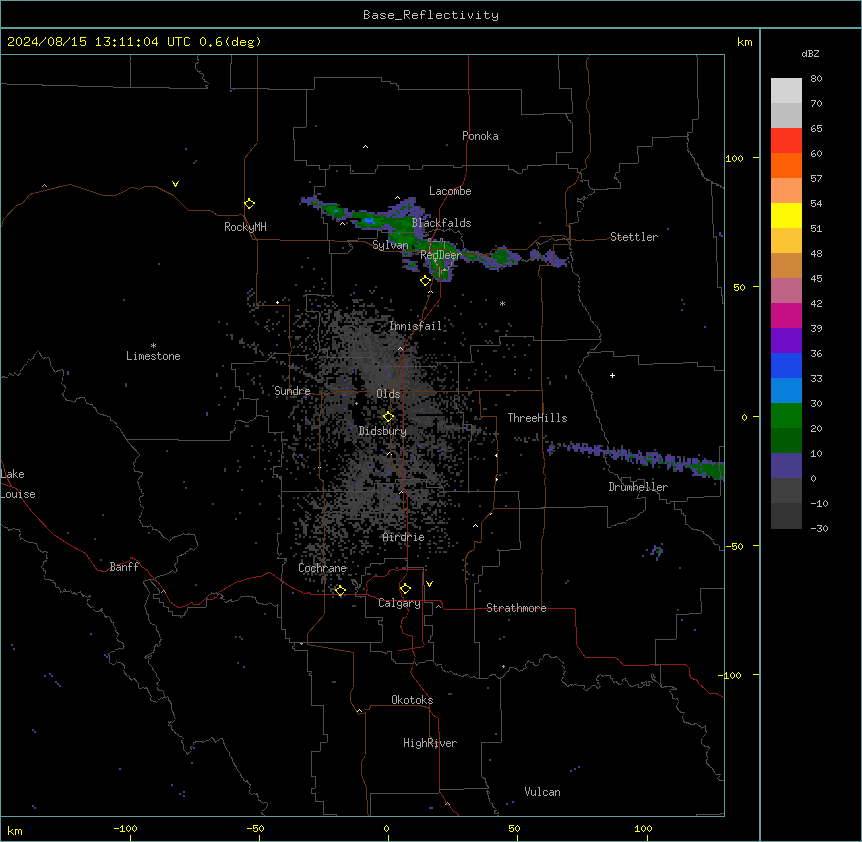Viewport: 862px width, 842px height.
Task: Click the yellow diamond marker above Calgary
Action: click(x=405, y=589)
